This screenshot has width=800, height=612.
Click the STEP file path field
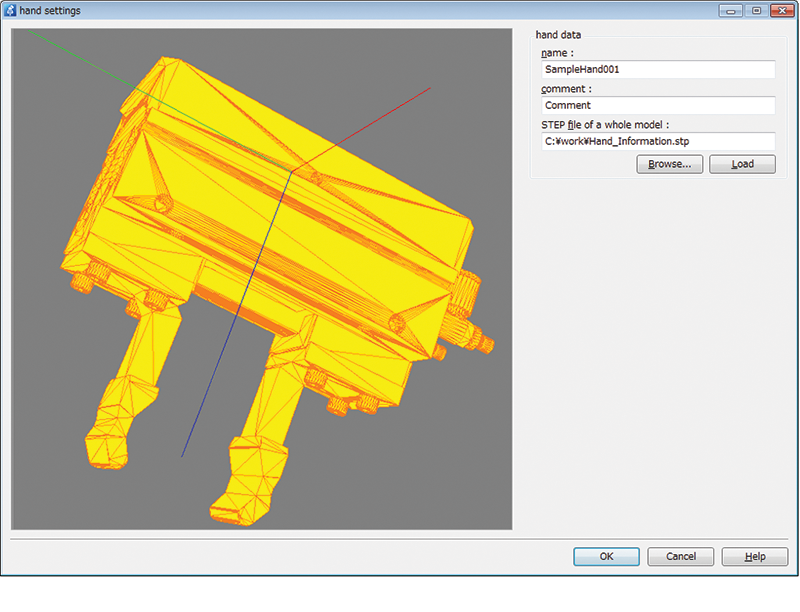(x=657, y=141)
